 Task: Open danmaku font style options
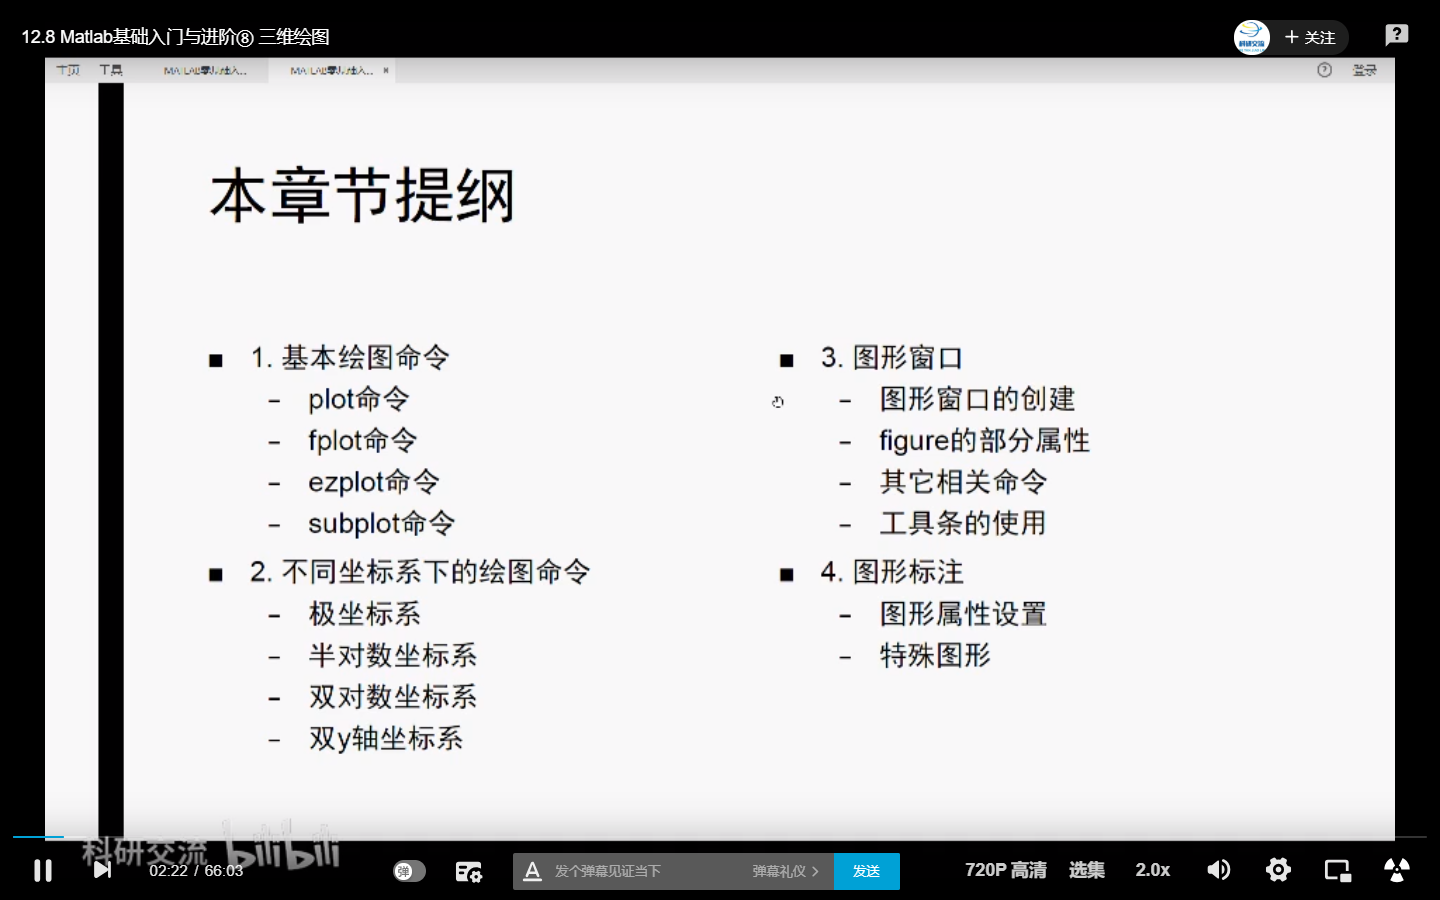[x=533, y=871]
